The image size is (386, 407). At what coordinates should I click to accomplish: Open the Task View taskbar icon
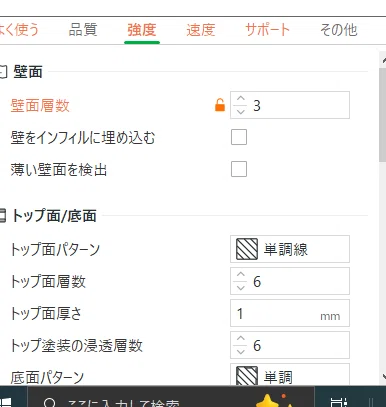(339, 402)
